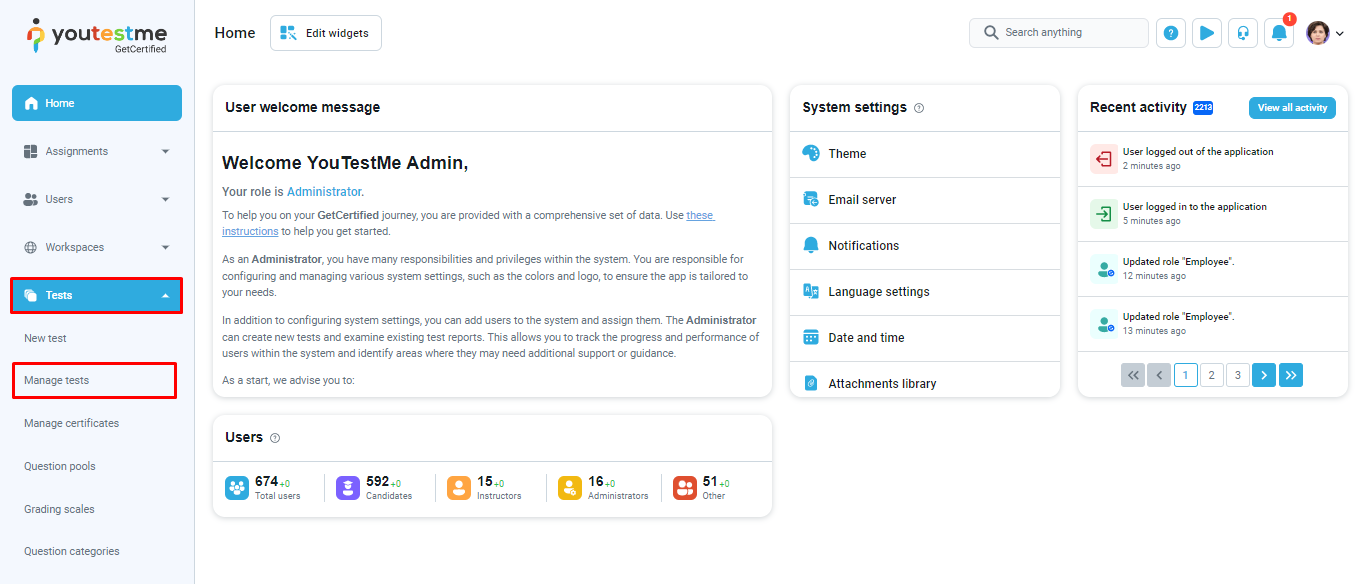
Task: Collapse the Tests menu arrow
Action: click(165, 295)
